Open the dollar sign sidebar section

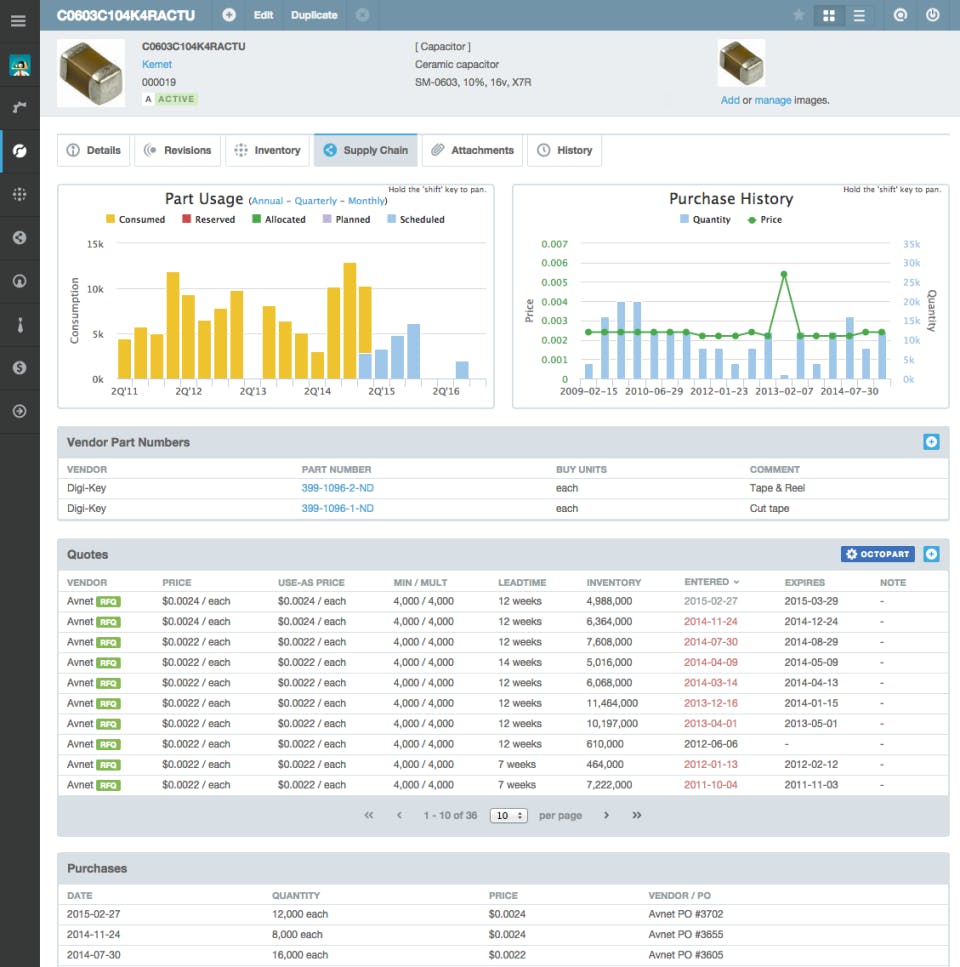[x=19, y=368]
